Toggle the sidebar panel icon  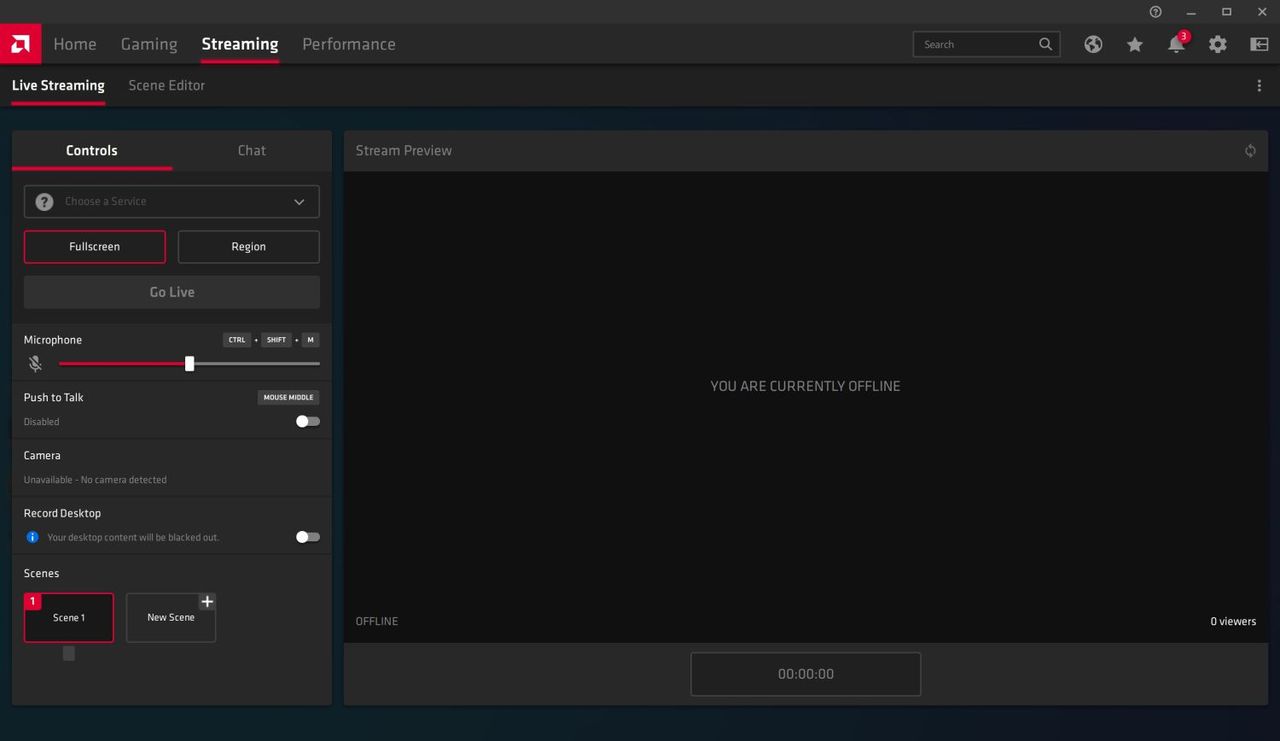tap(1259, 44)
